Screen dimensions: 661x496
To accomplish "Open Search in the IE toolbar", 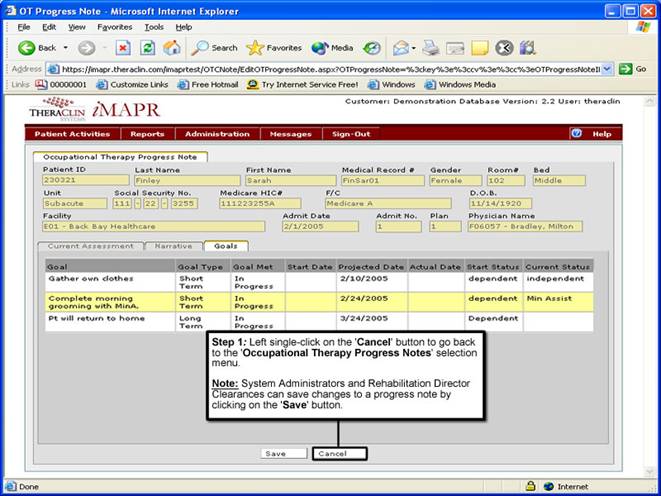I will click(215, 47).
